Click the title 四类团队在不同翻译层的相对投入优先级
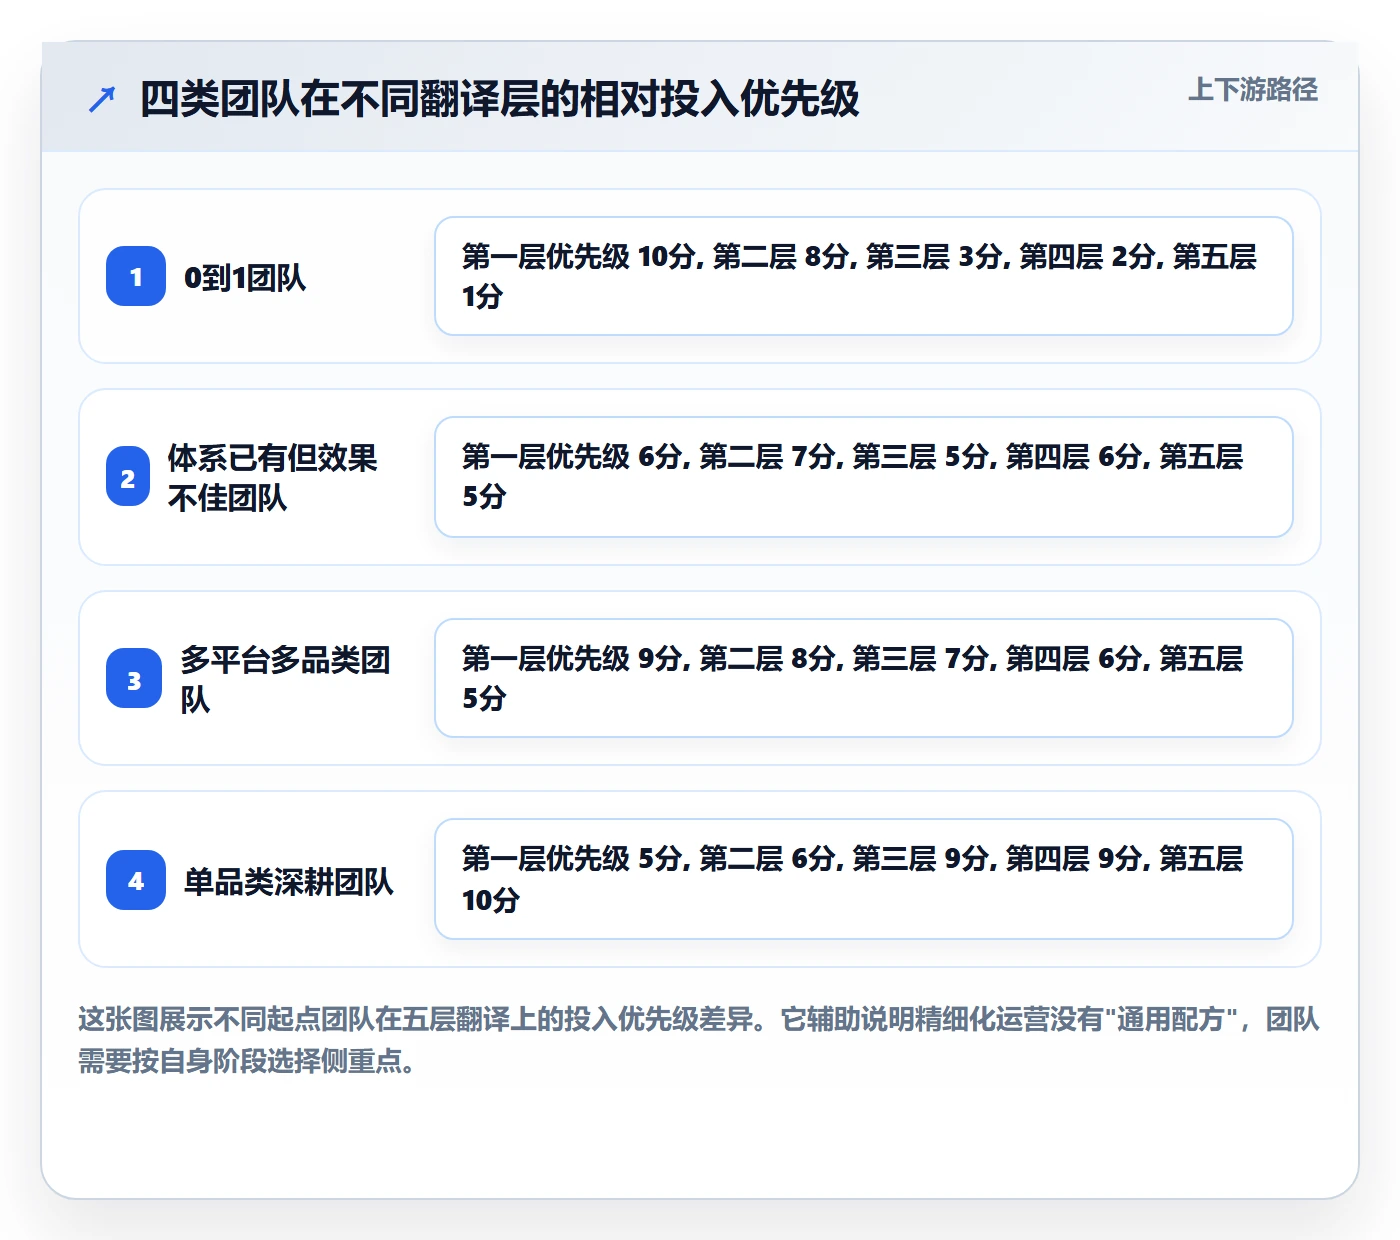 pos(500,99)
